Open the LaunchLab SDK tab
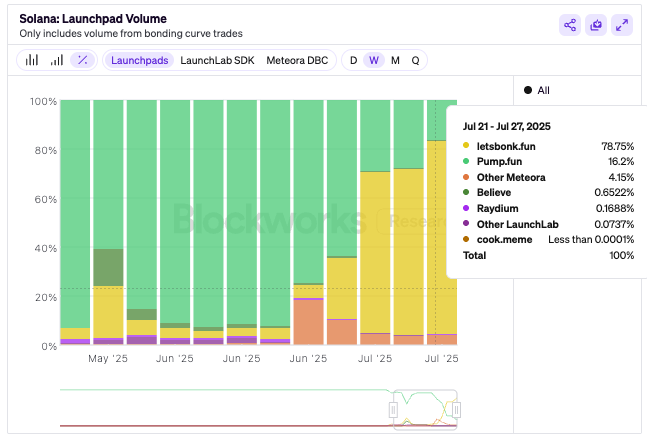Viewport: 647px width, 442px height. click(x=217, y=60)
